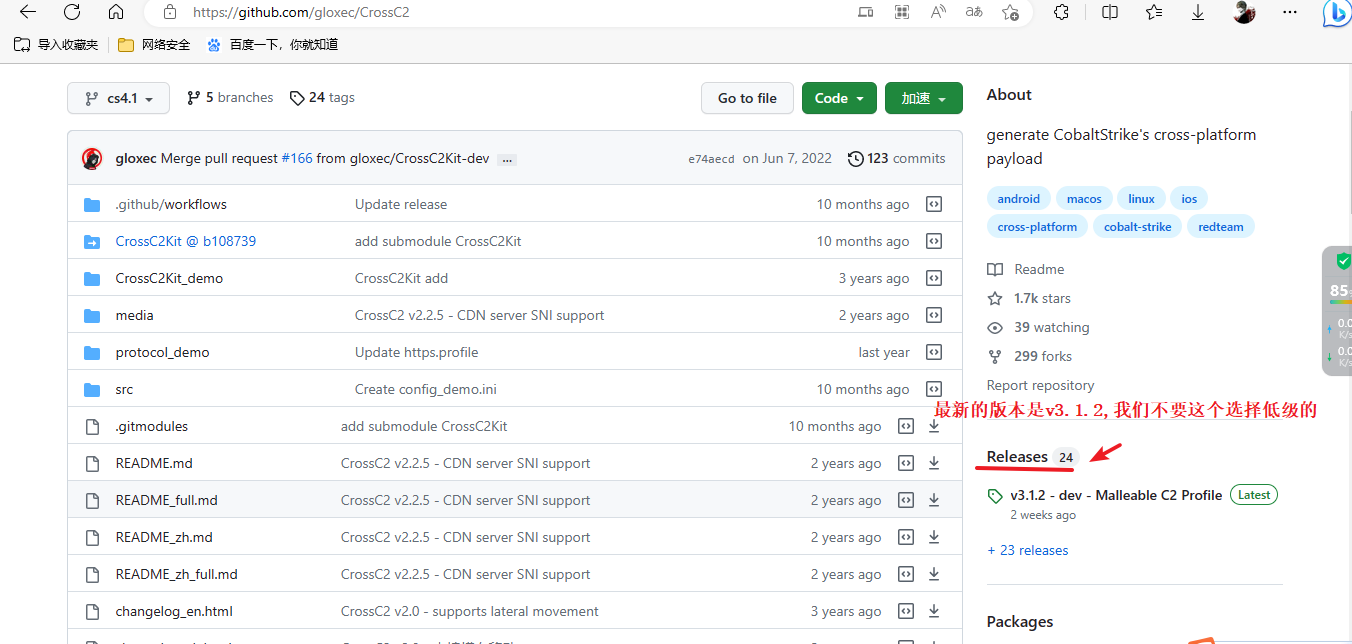Open 网络安全 bookmarks folder
Image resolution: width=1352 pixels, height=644 pixels.
154,44
